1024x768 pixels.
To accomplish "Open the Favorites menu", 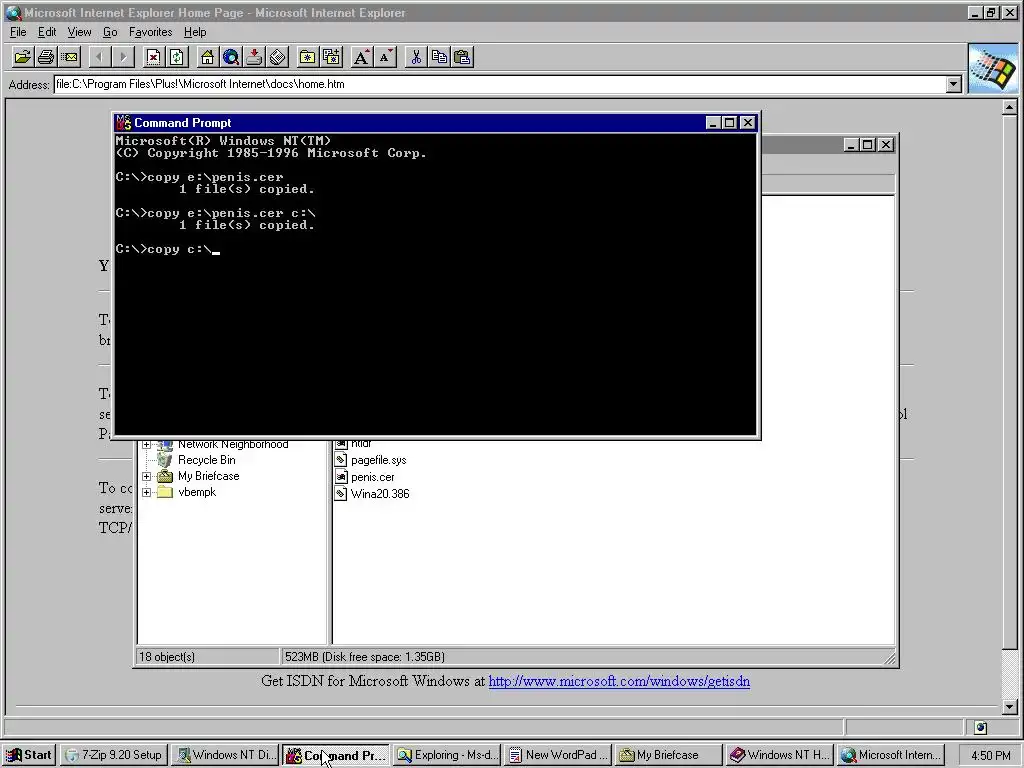I will click(150, 32).
